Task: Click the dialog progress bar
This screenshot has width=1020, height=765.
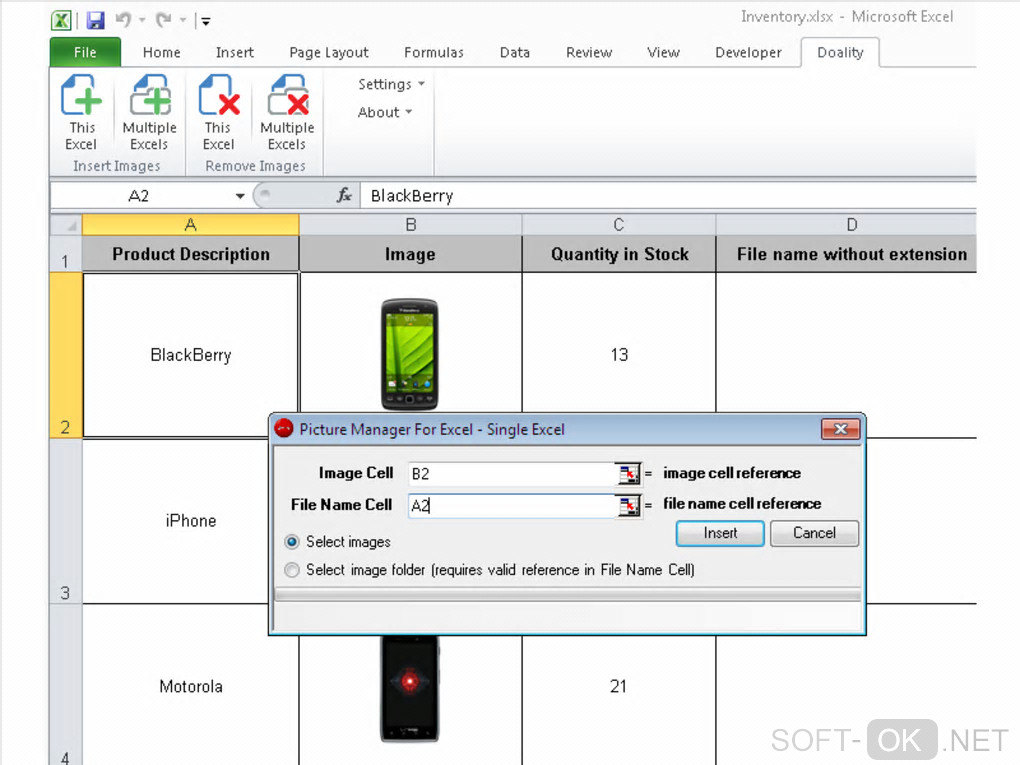Action: point(568,595)
